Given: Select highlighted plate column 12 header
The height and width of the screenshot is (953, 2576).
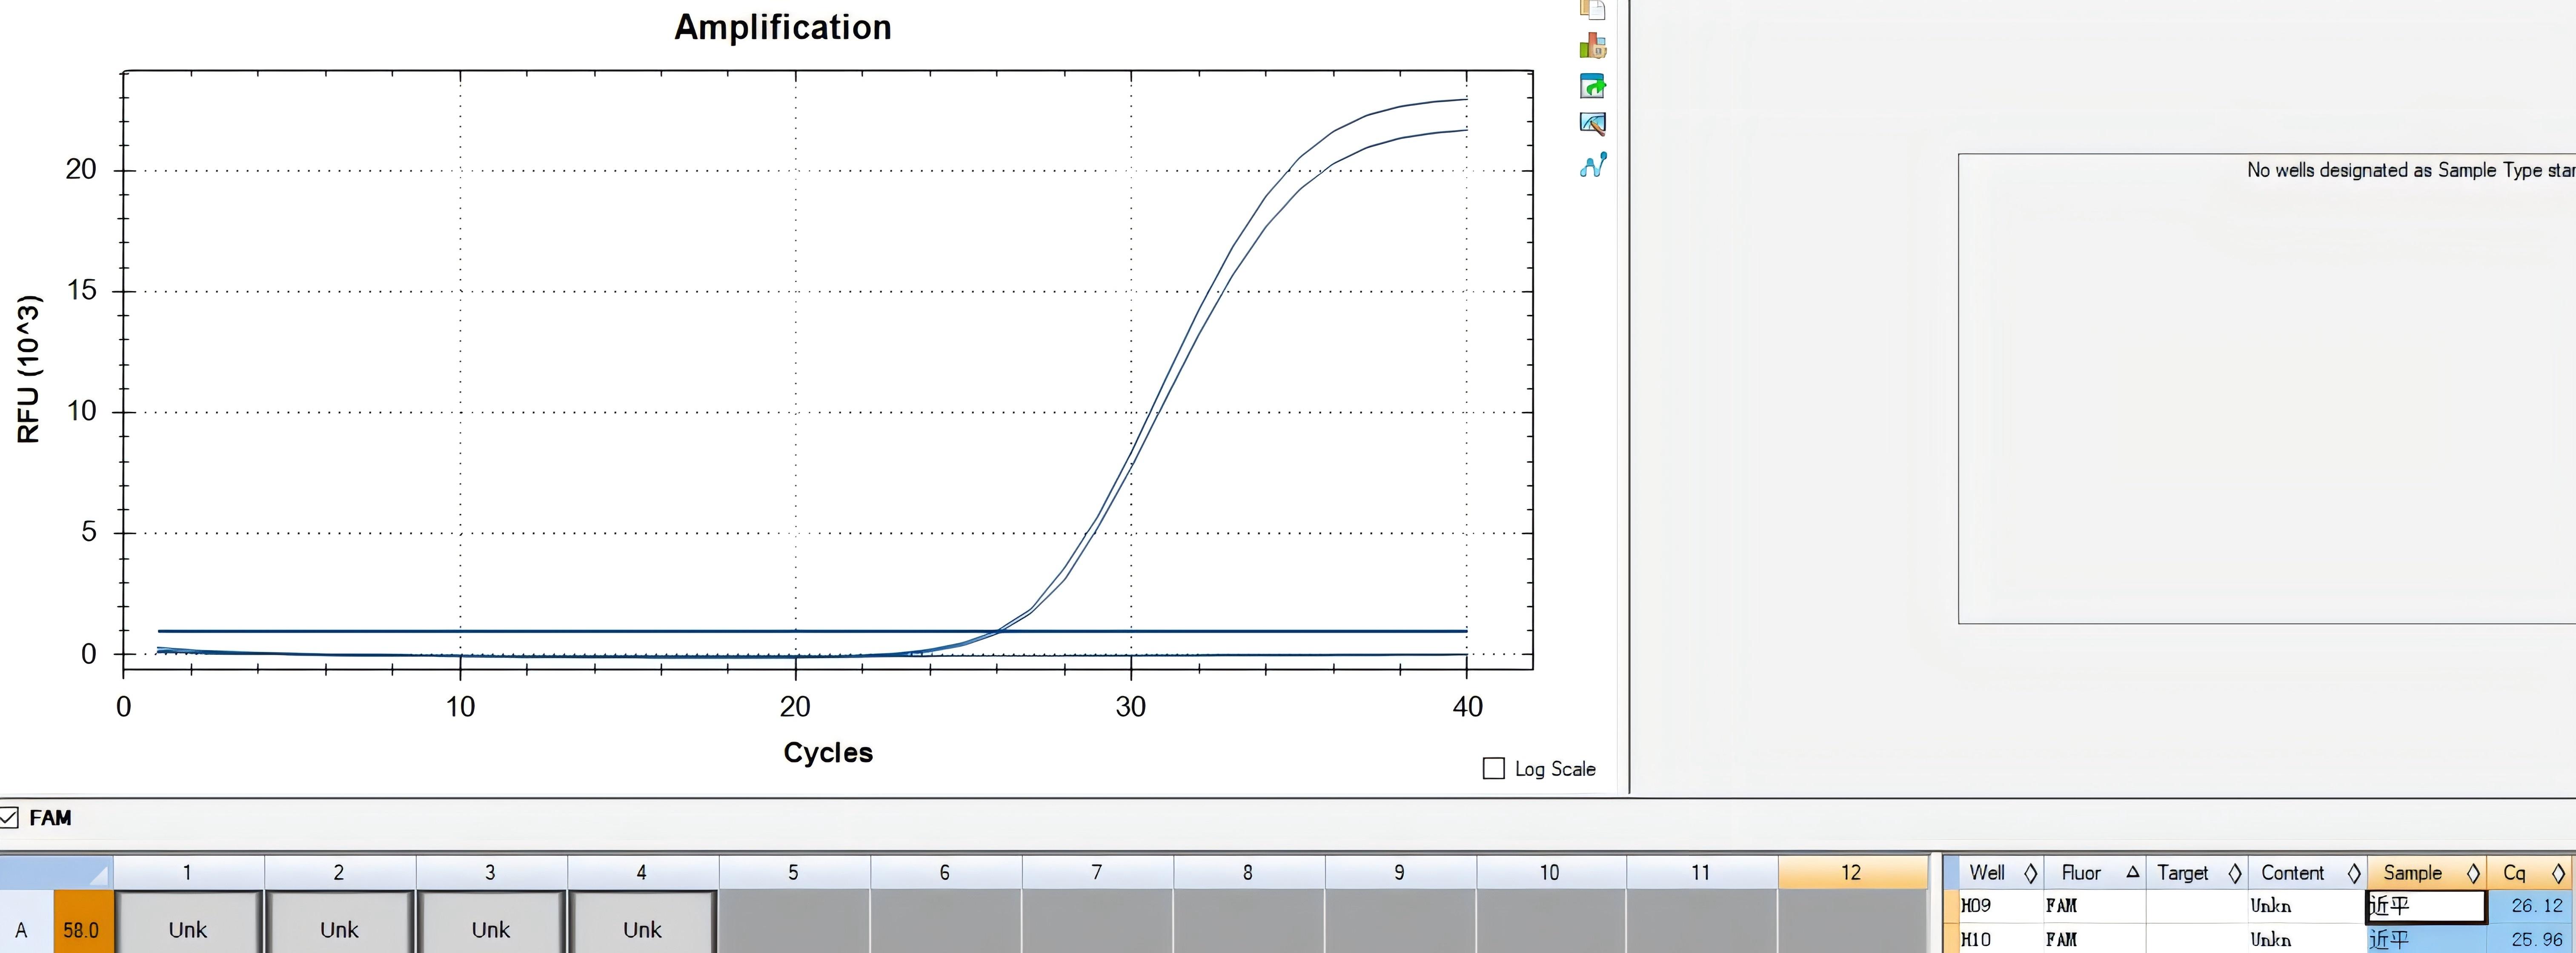Looking at the screenshot, I should coord(1852,872).
